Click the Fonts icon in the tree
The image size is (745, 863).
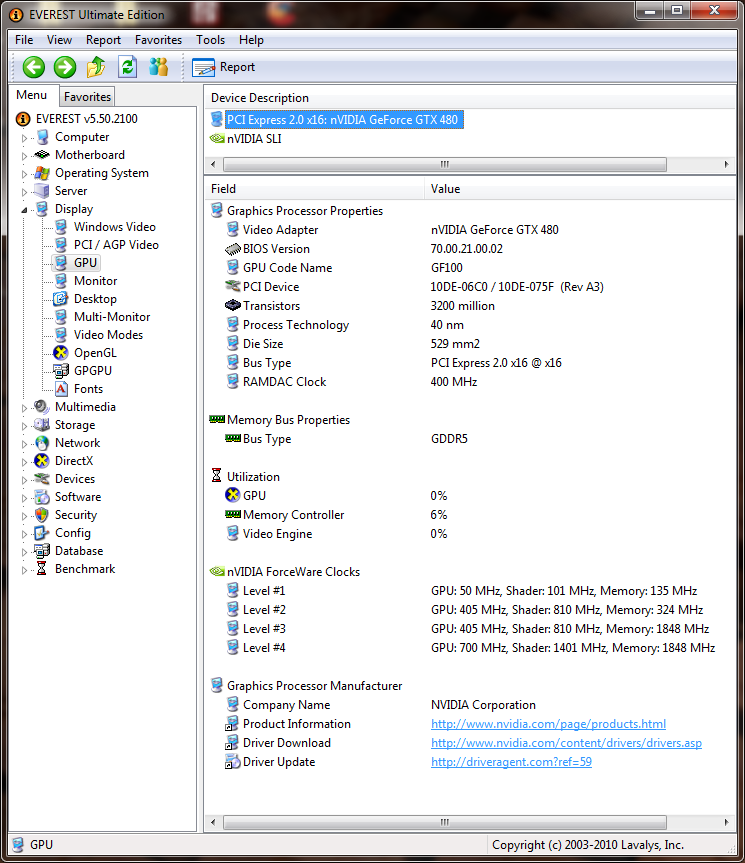(61, 389)
